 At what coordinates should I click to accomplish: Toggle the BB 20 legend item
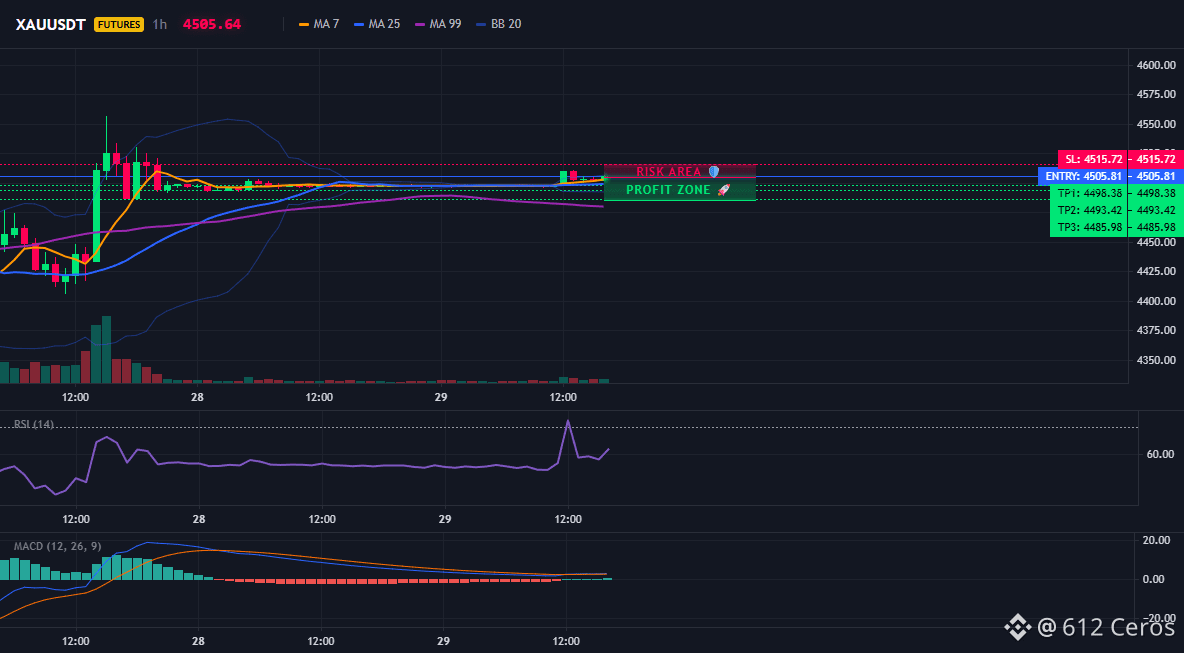[x=498, y=24]
